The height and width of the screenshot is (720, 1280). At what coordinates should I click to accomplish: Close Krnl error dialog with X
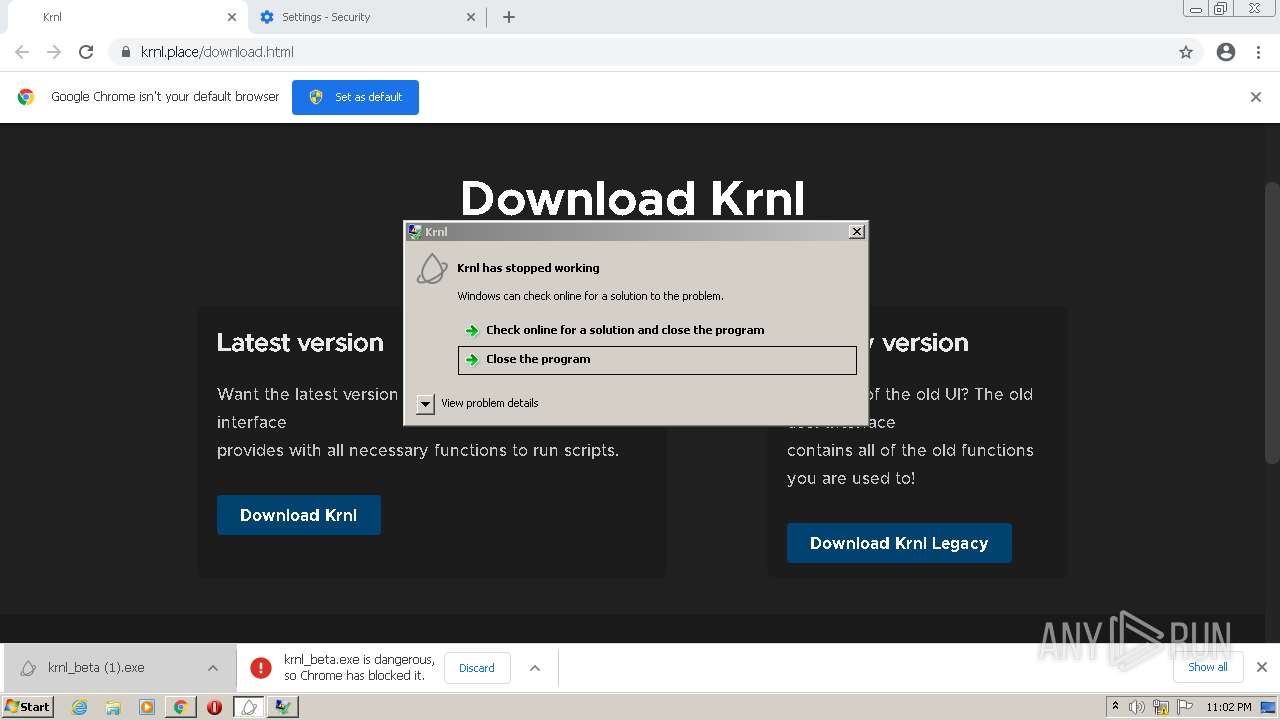tap(857, 231)
